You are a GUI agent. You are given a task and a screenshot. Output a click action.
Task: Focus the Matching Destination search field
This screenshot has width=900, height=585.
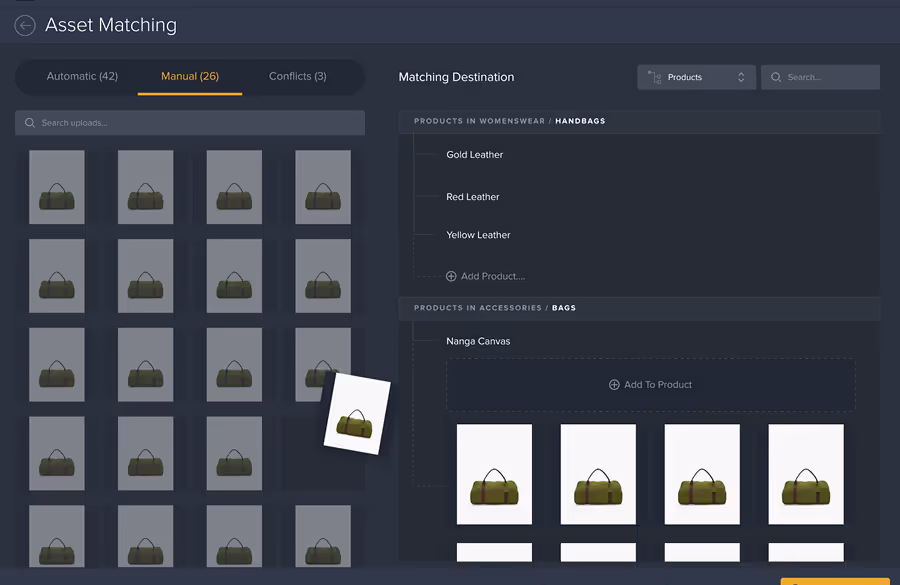820,77
